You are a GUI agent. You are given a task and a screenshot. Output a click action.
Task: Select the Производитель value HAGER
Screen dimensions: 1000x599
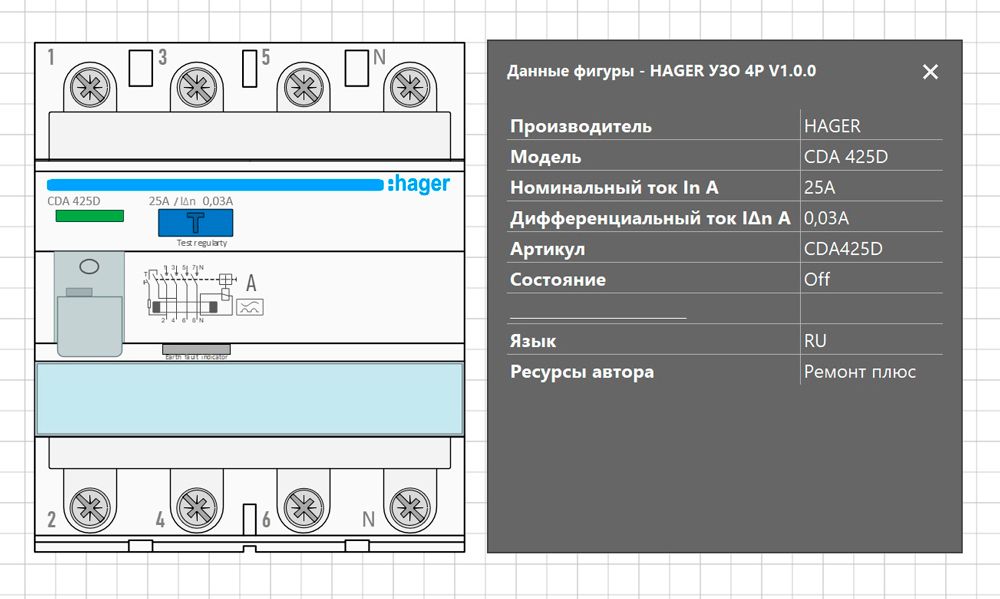[832, 126]
